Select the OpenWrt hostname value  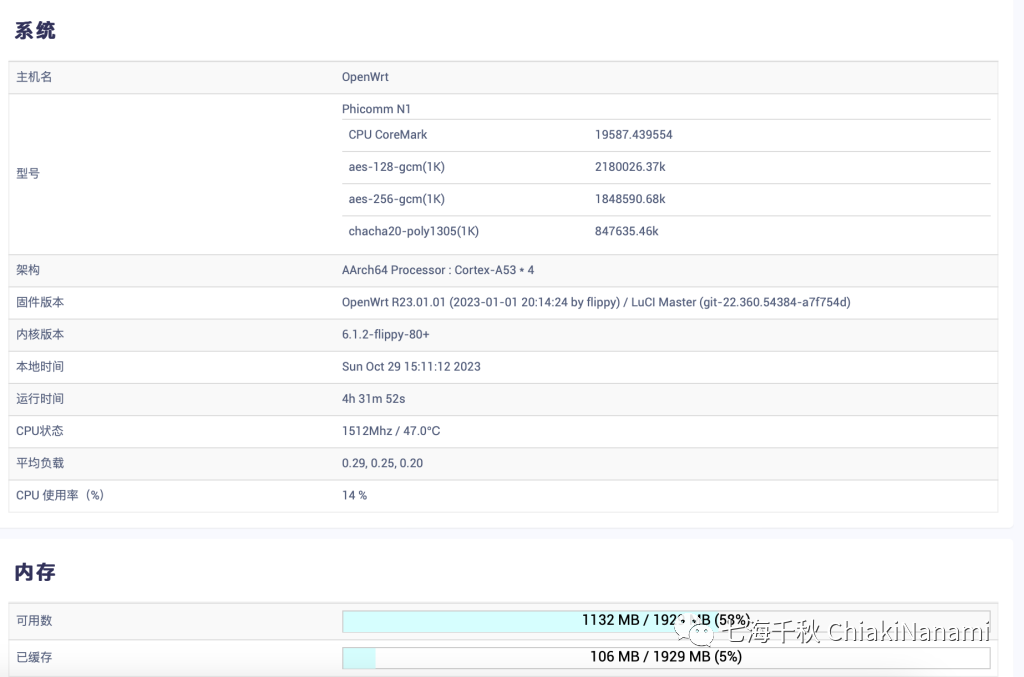click(365, 77)
